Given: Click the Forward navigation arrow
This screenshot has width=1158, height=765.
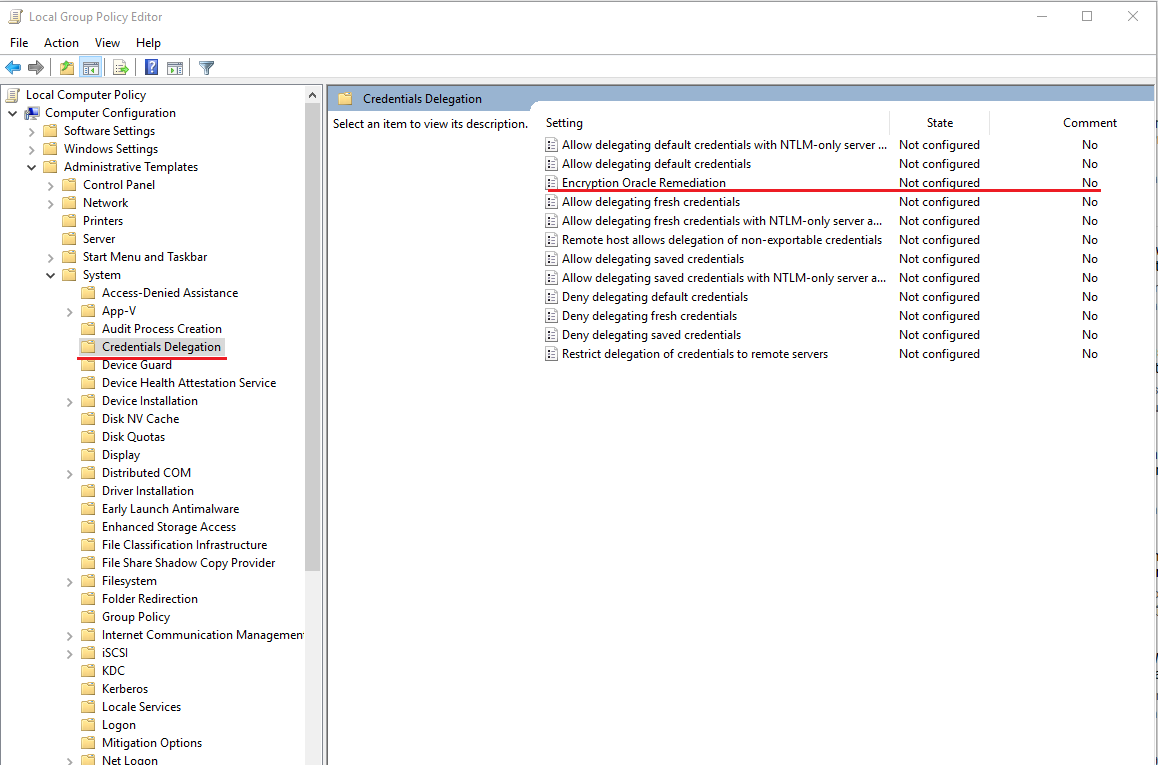Looking at the screenshot, I should tap(37, 67).
